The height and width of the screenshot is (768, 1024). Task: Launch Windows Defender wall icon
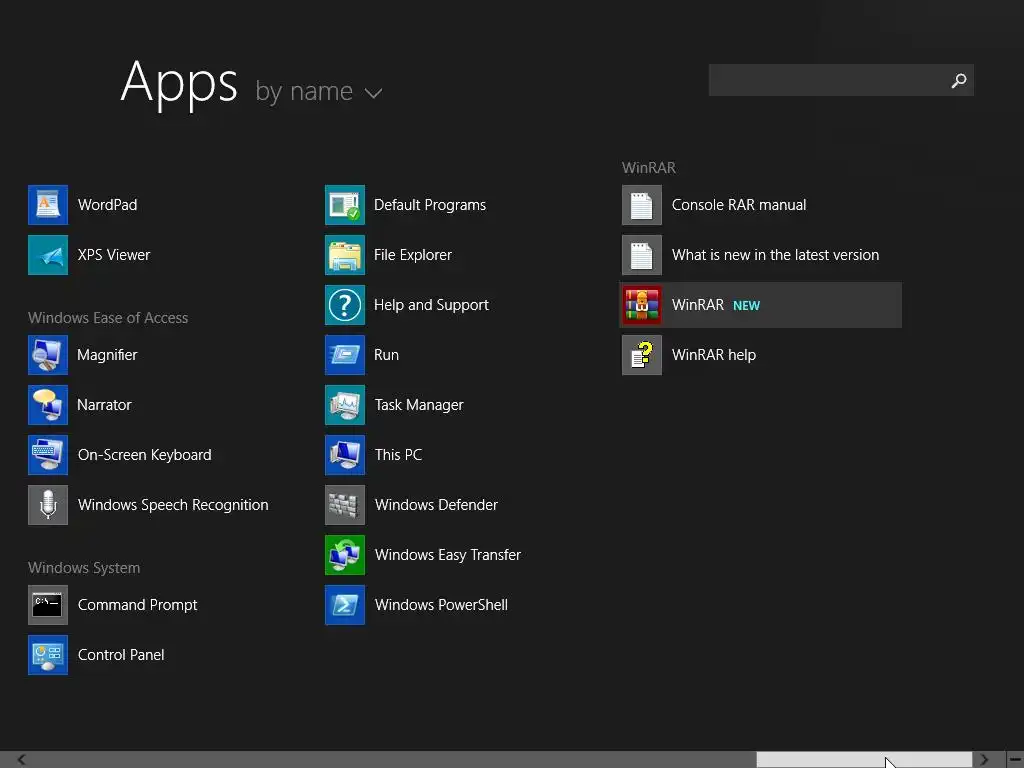(x=345, y=505)
